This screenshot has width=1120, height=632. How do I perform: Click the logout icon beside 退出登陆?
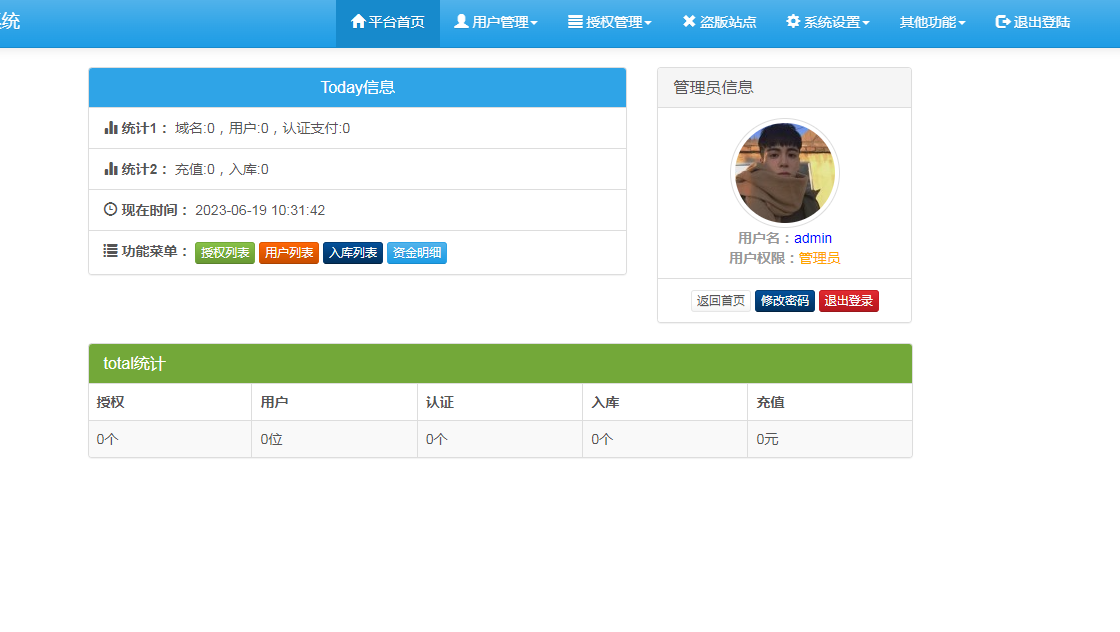pos(1003,22)
